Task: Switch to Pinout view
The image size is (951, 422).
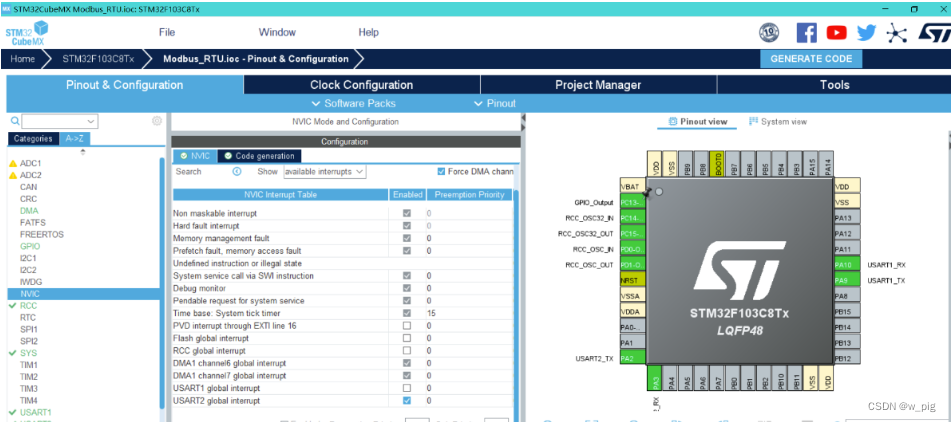Action: tap(697, 121)
